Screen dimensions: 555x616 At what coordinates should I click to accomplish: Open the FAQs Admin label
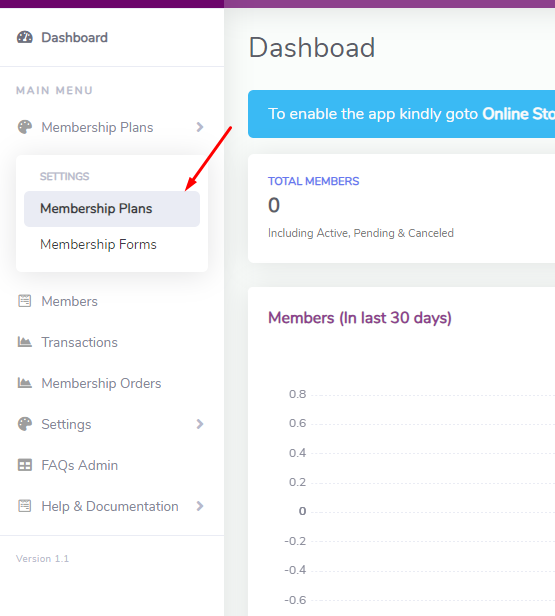79,465
